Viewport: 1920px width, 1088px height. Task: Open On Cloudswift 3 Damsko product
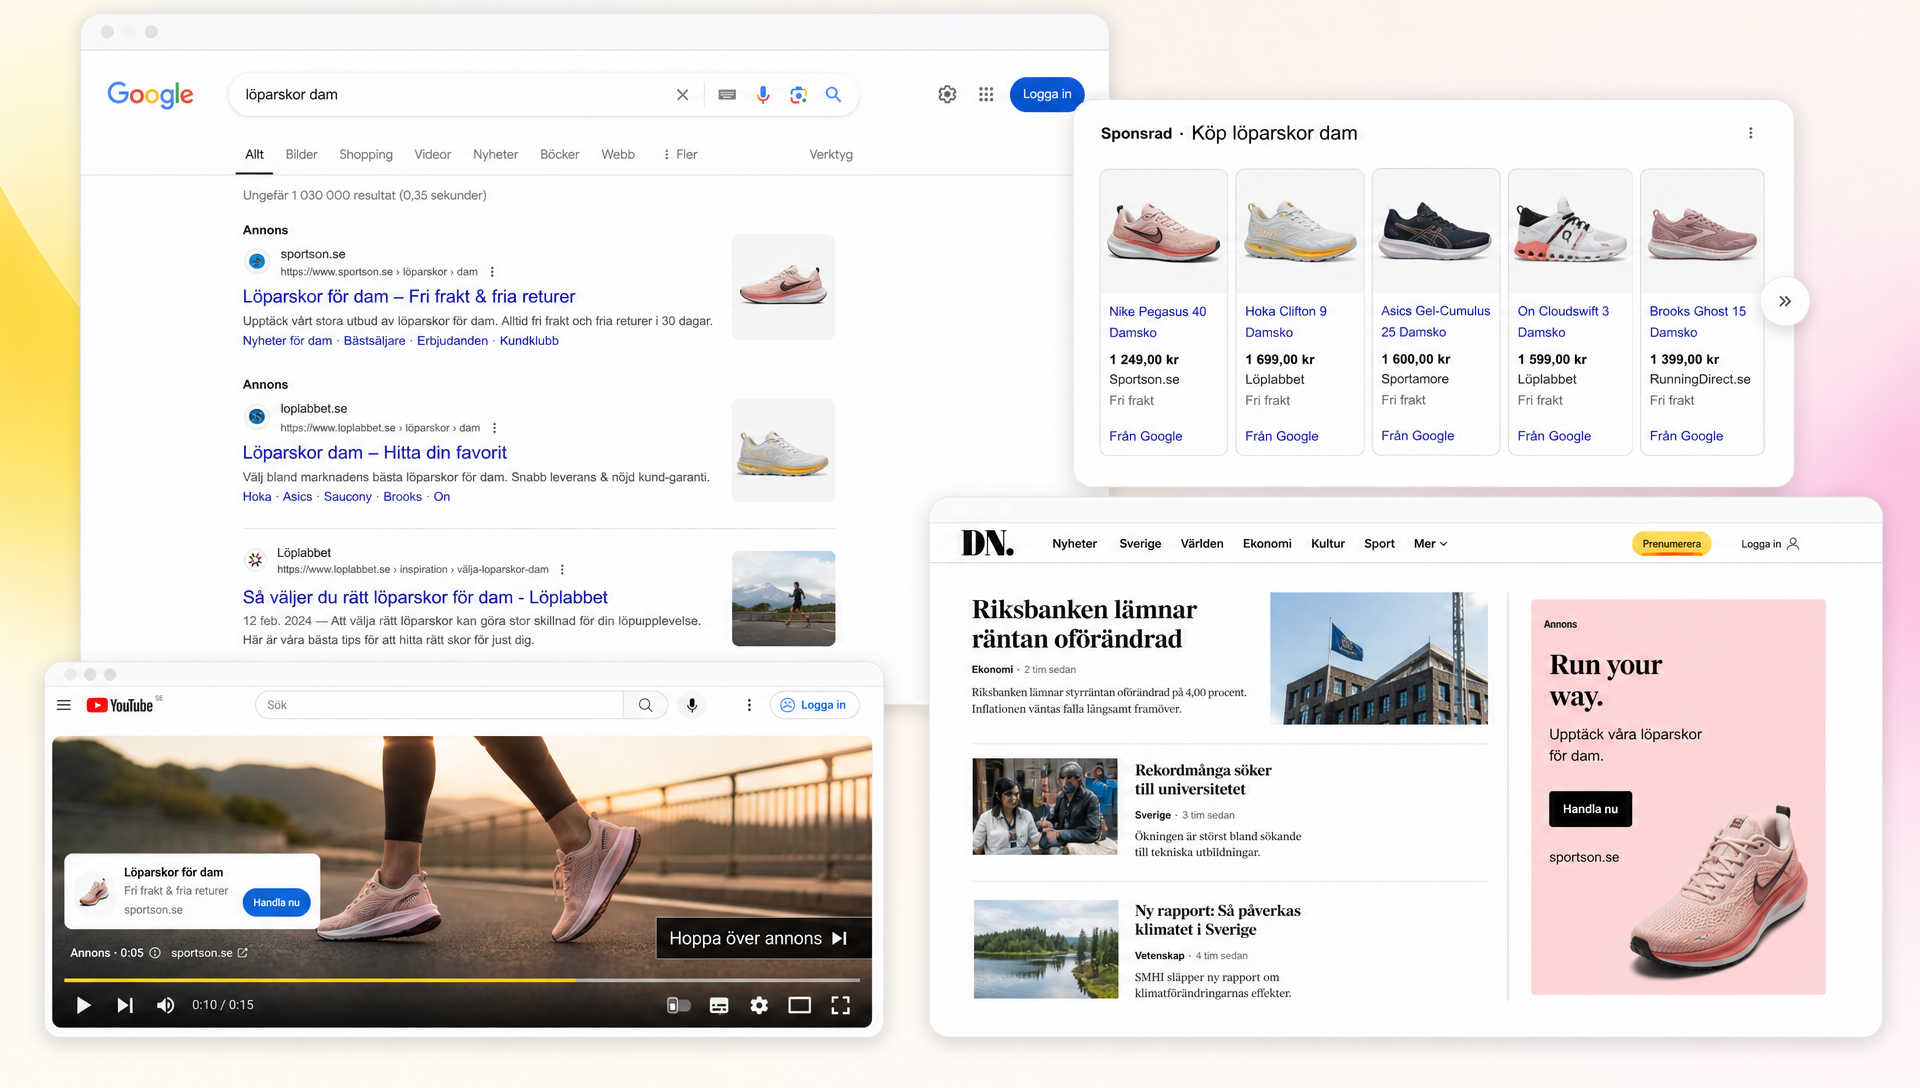1570,312
